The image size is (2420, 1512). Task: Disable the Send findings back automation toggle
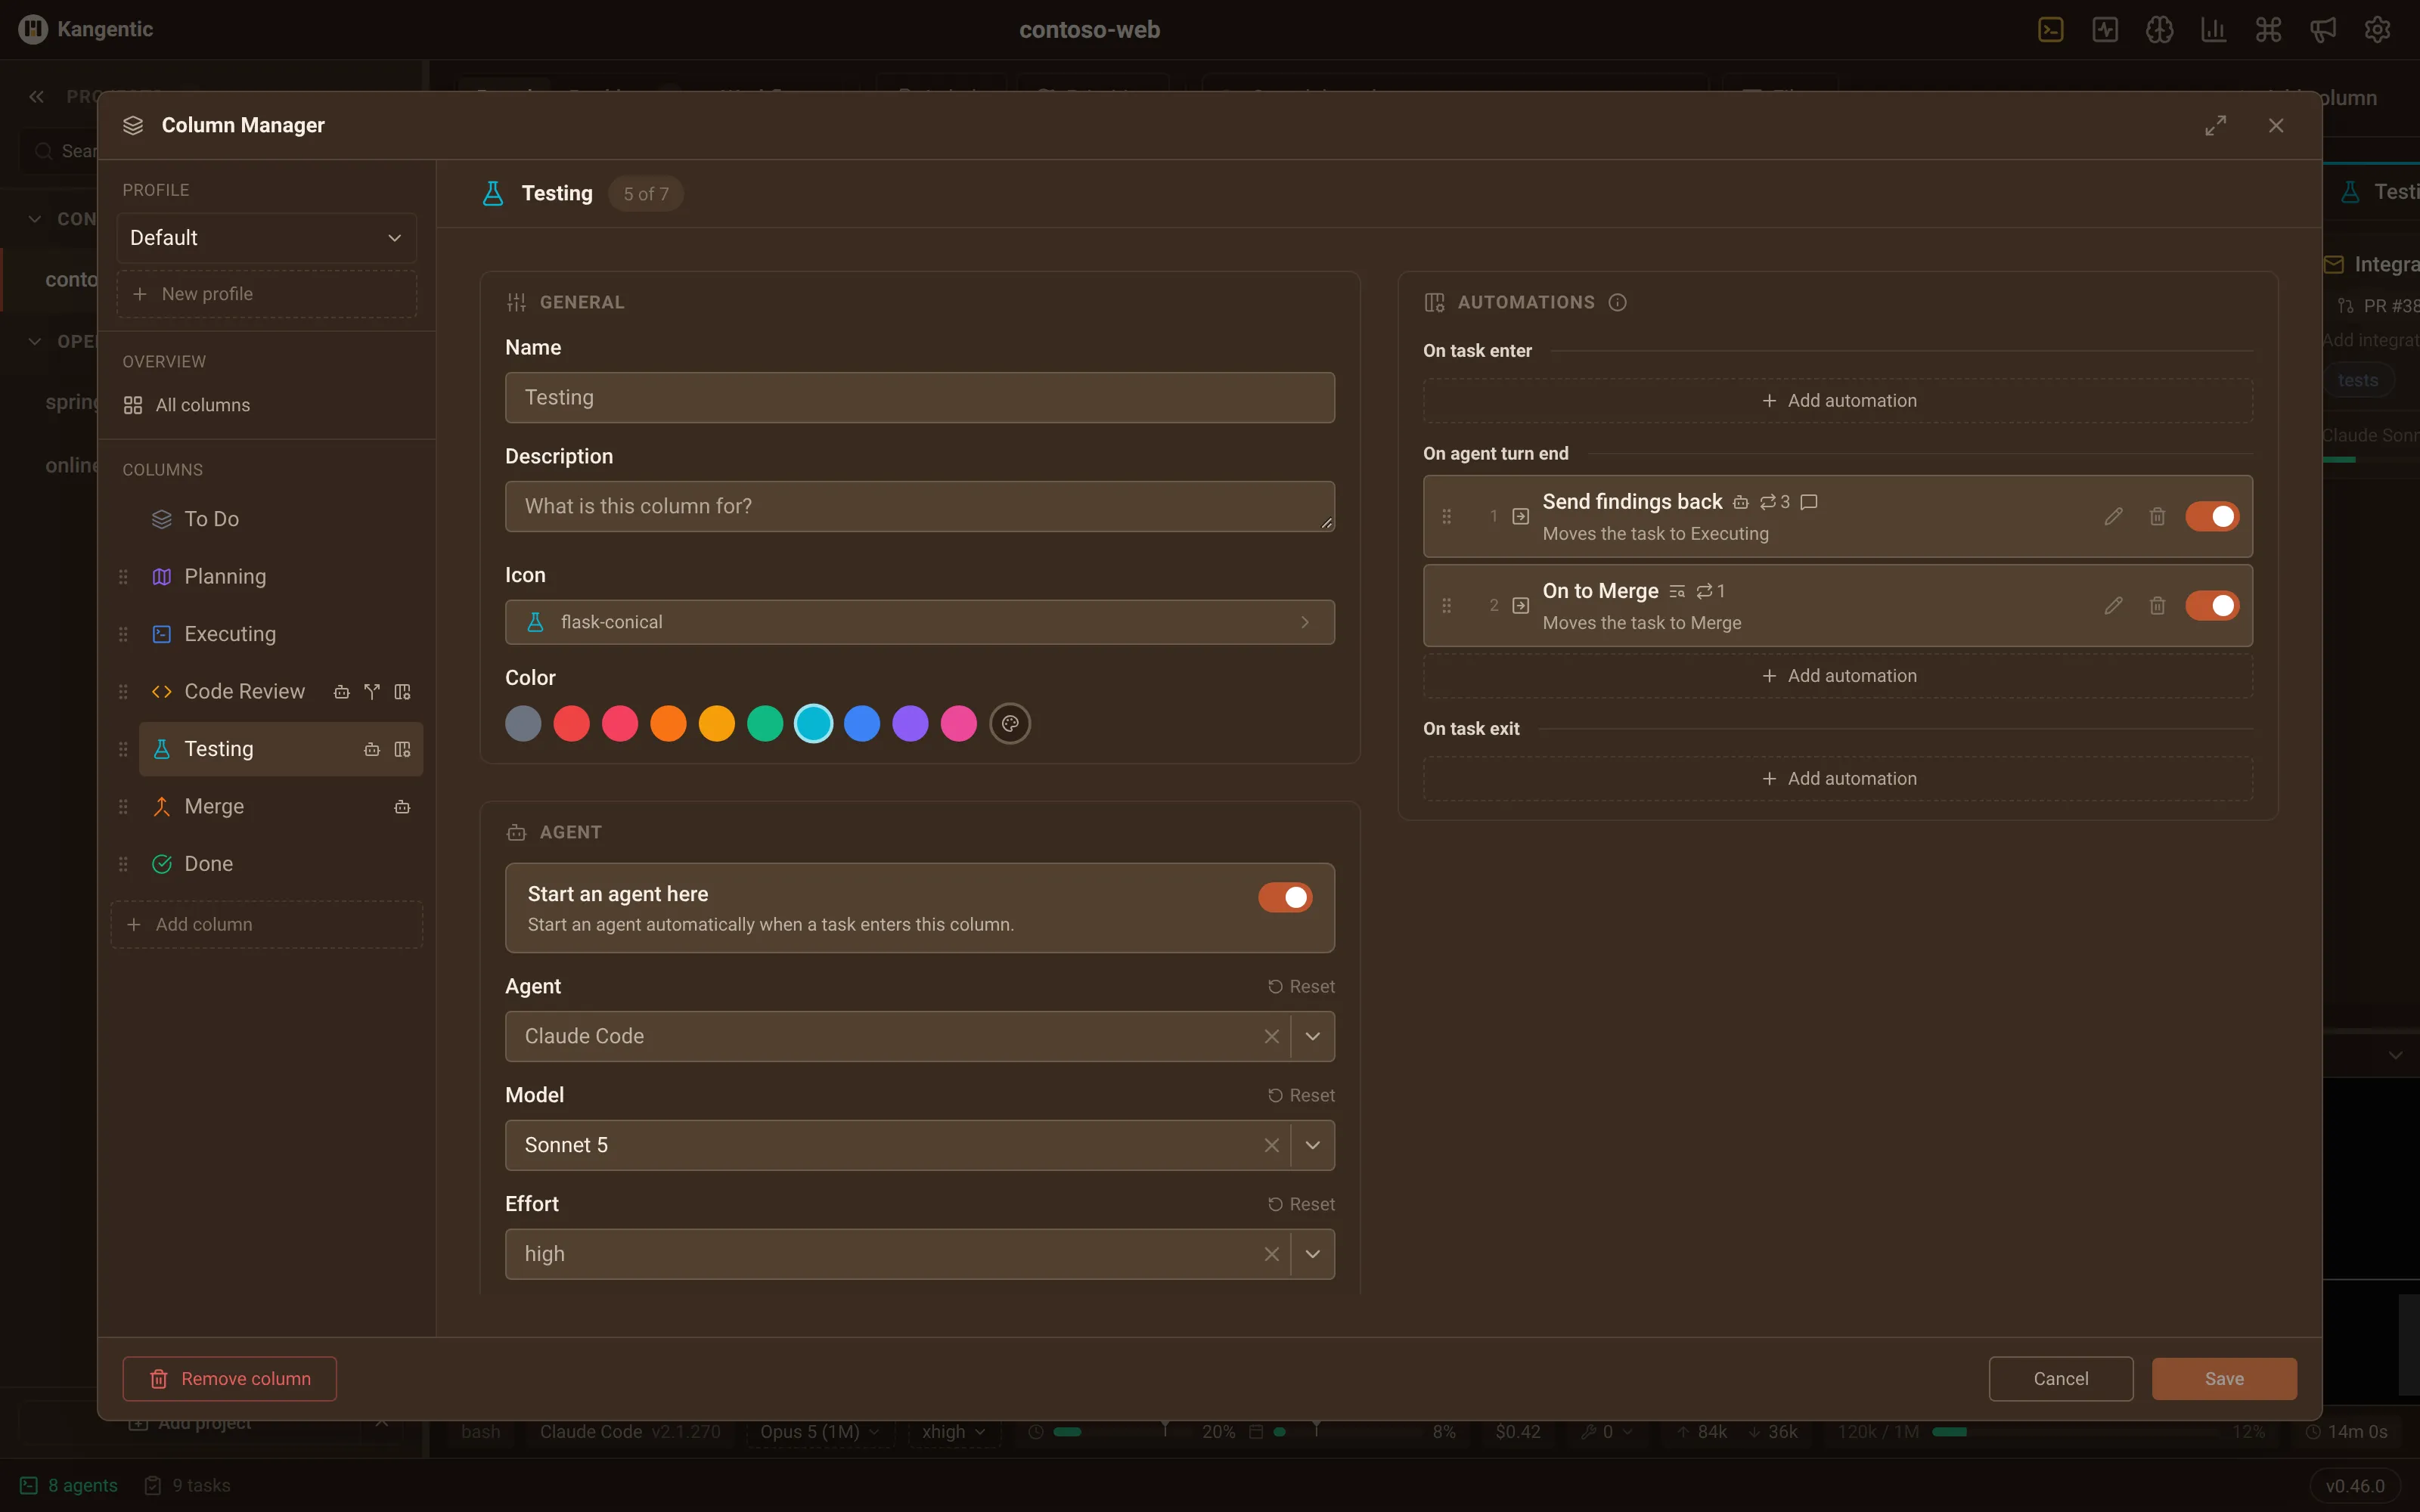click(2212, 516)
